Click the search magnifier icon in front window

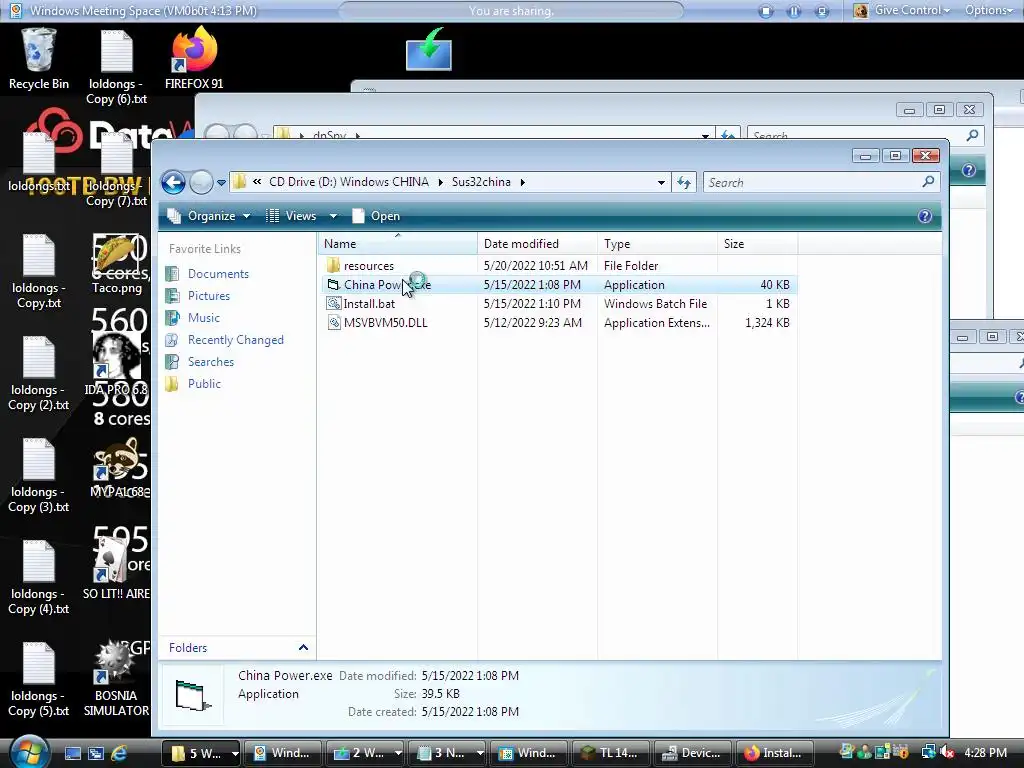click(x=928, y=182)
